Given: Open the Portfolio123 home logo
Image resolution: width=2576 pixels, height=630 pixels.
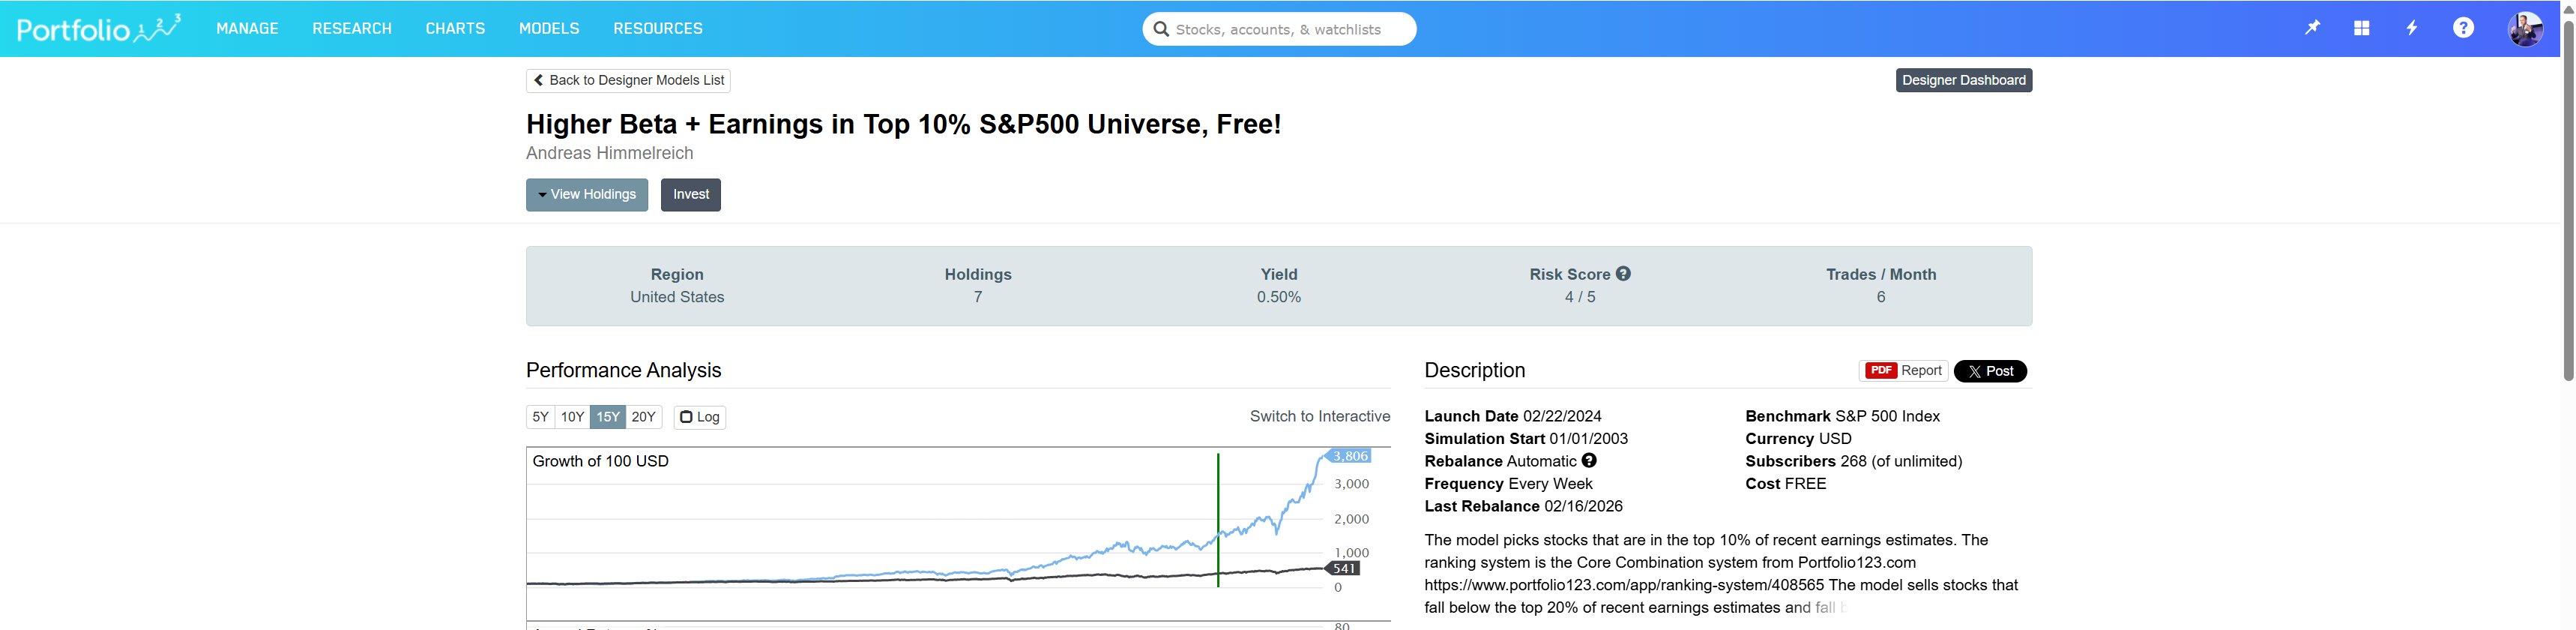Looking at the screenshot, I should [x=98, y=28].
